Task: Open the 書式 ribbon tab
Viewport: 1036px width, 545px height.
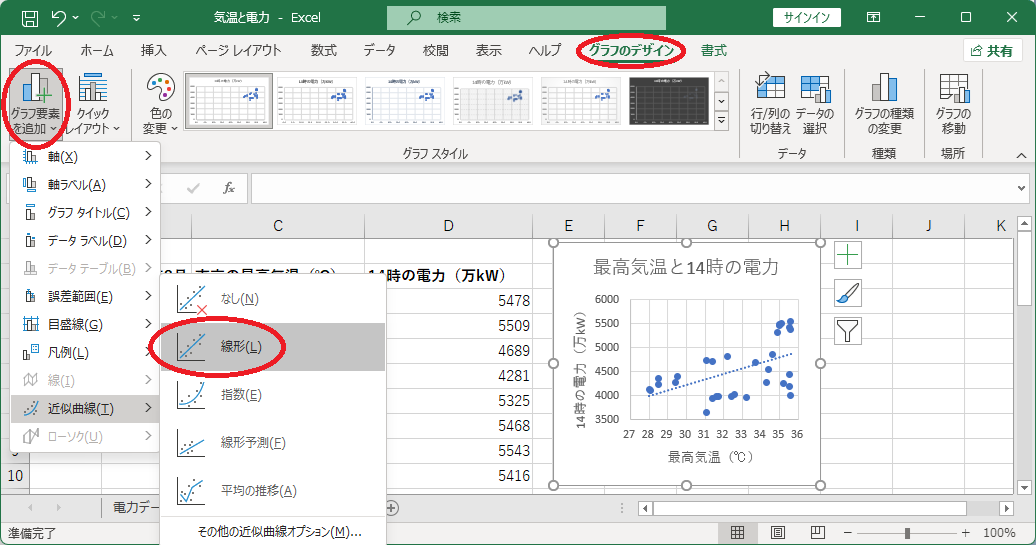Action: pos(714,51)
